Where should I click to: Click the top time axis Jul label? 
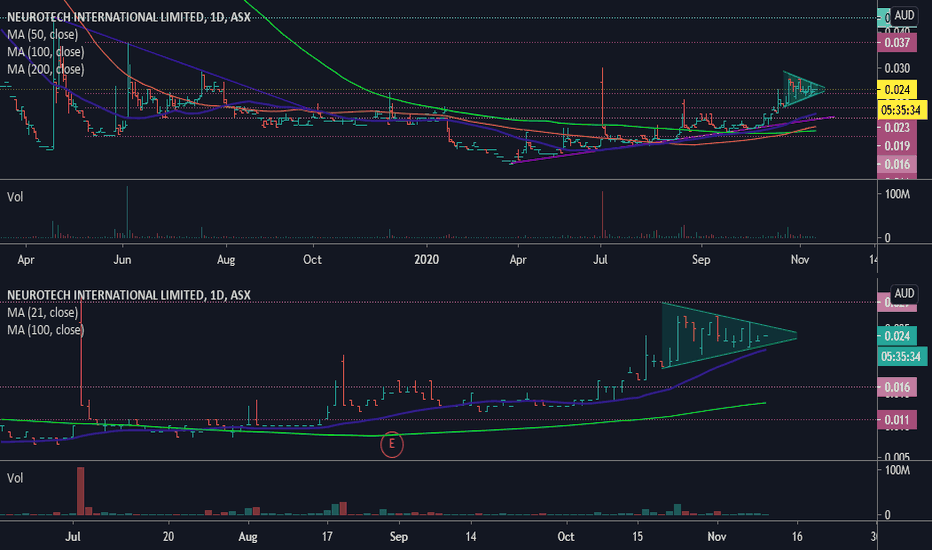600,259
